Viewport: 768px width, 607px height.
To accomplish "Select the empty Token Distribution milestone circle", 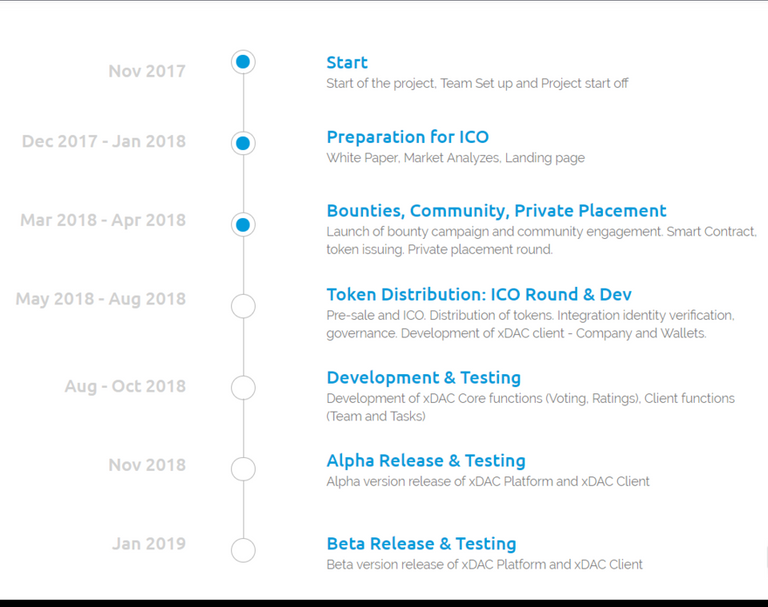I will point(243,306).
